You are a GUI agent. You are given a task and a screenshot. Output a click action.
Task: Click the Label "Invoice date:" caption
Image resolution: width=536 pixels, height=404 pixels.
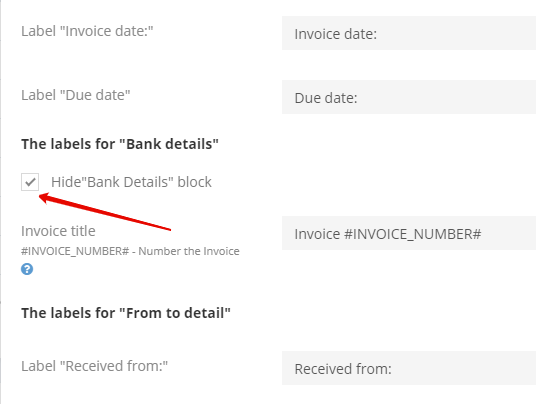(x=87, y=31)
